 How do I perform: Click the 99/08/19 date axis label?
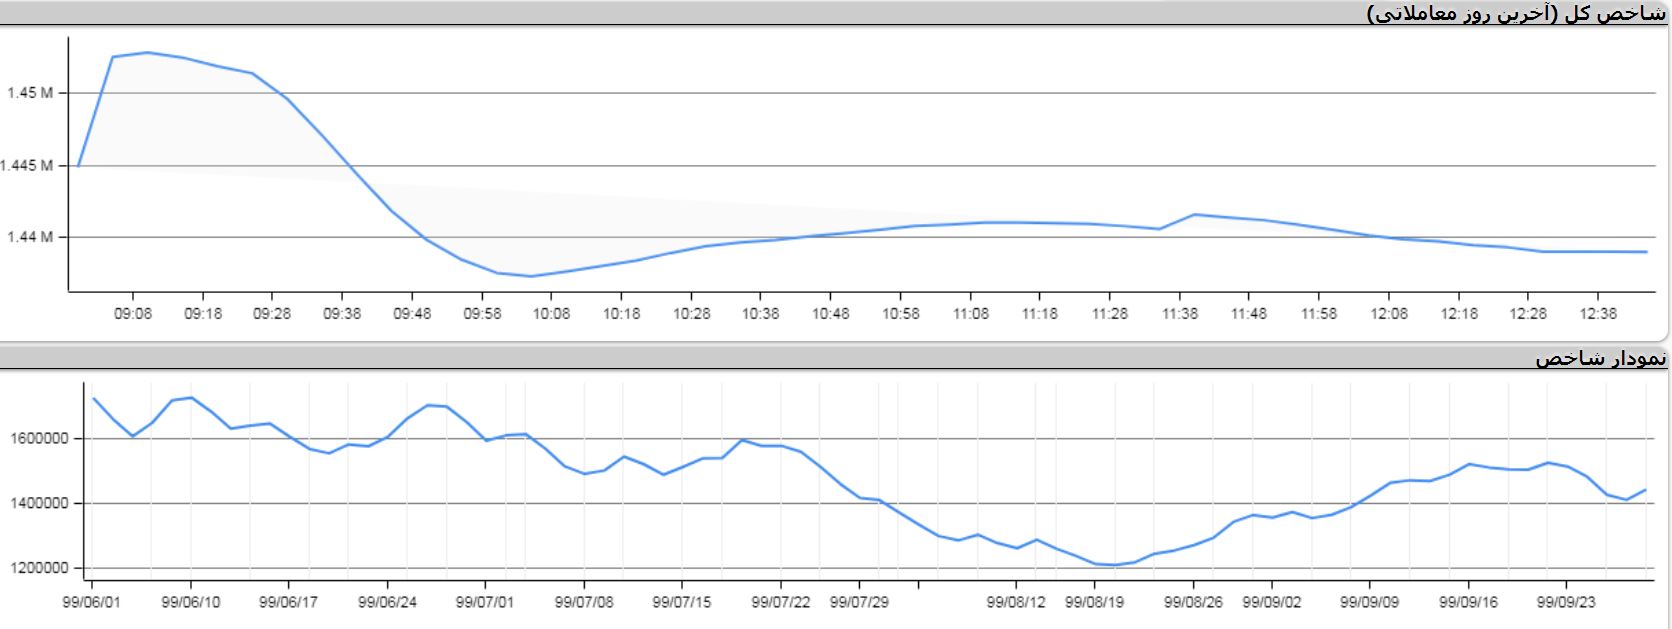click(x=1094, y=603)
